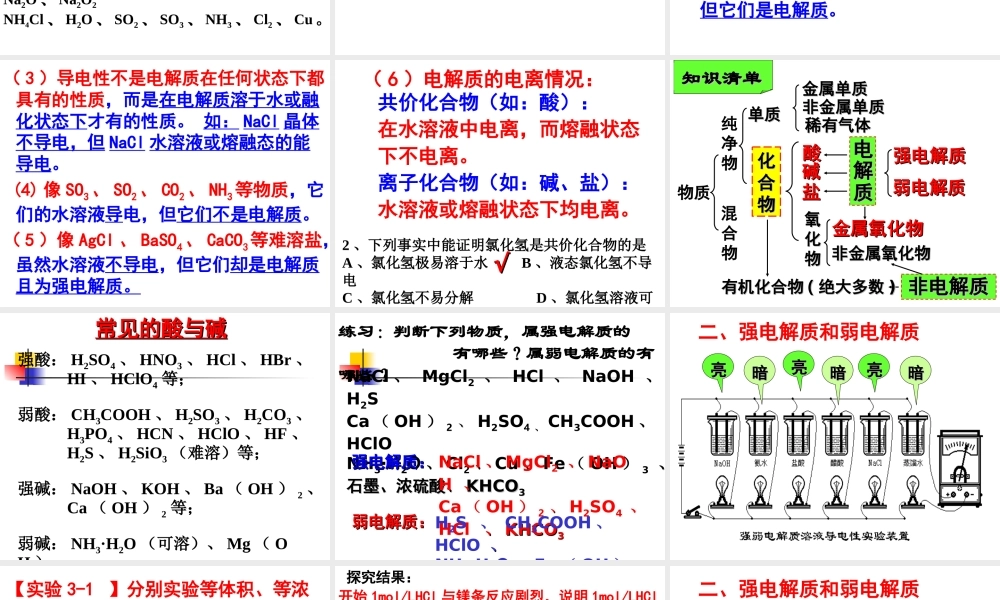Click the 亮 bubble above the NaCl beaker

(874, 369)
